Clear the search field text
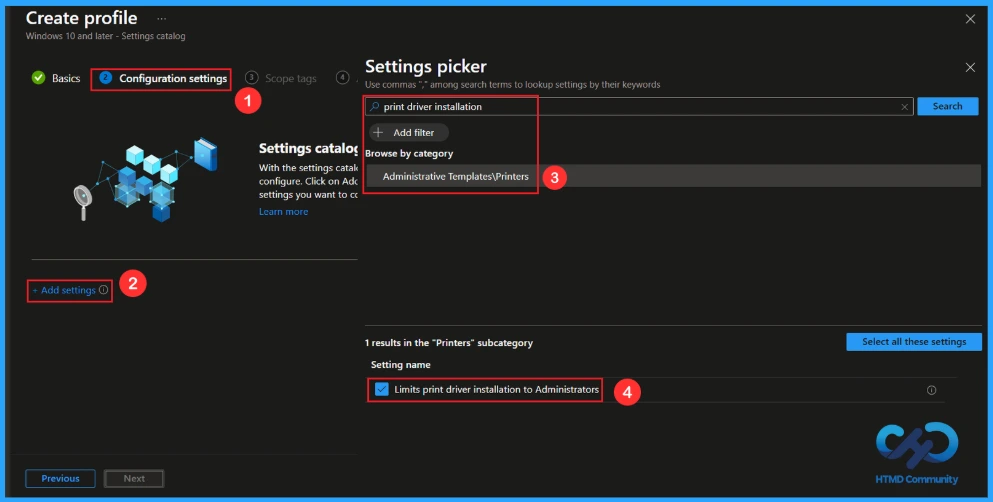 (x=904, y=107)
